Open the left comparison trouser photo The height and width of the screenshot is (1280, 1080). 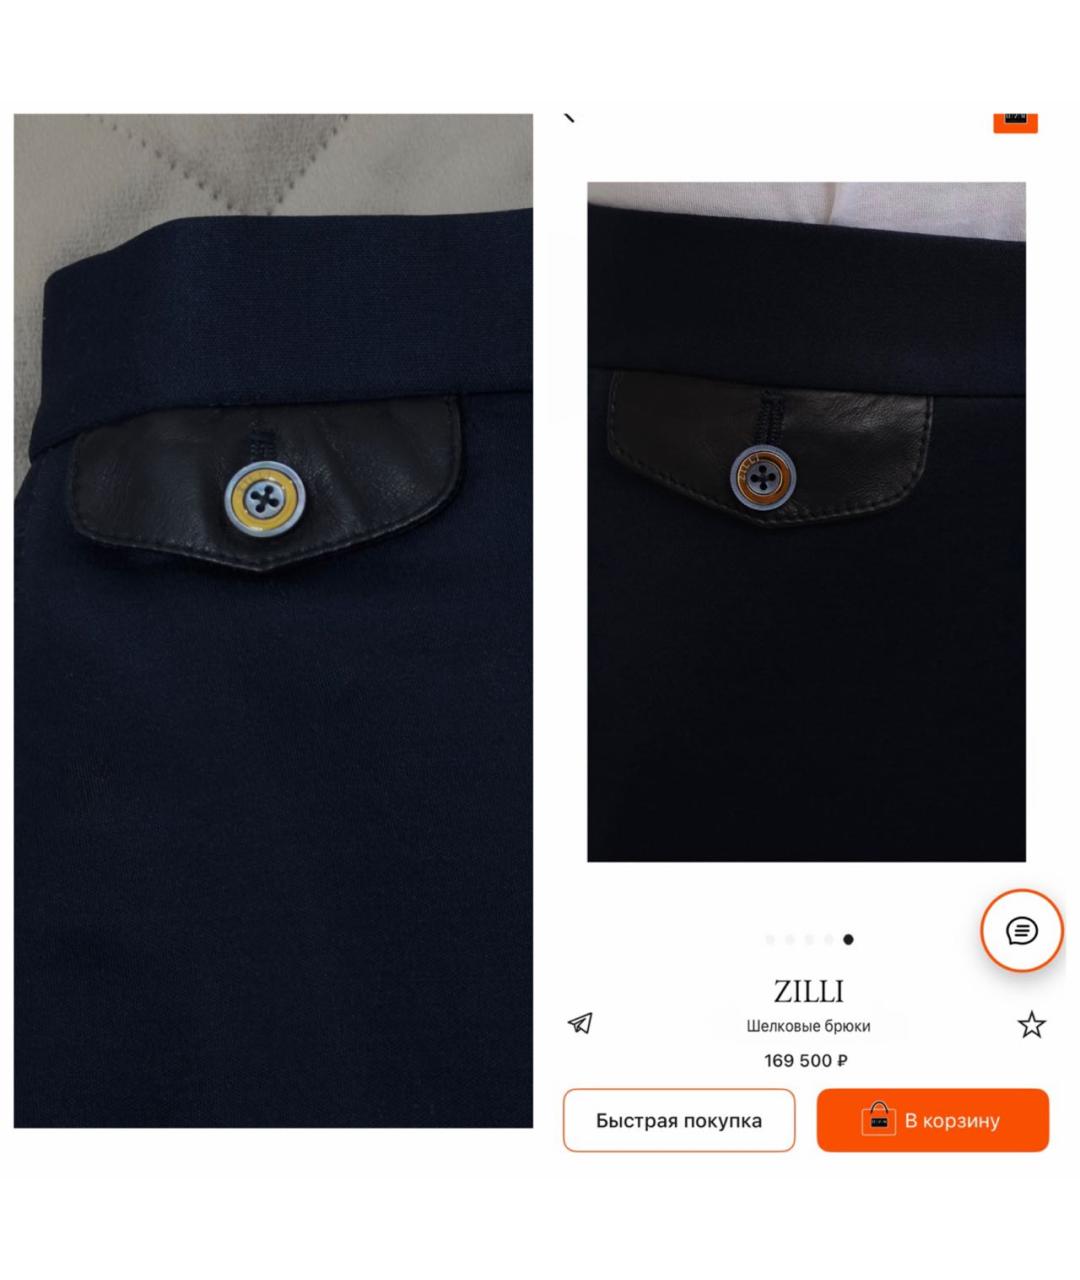tap(273, 620)
